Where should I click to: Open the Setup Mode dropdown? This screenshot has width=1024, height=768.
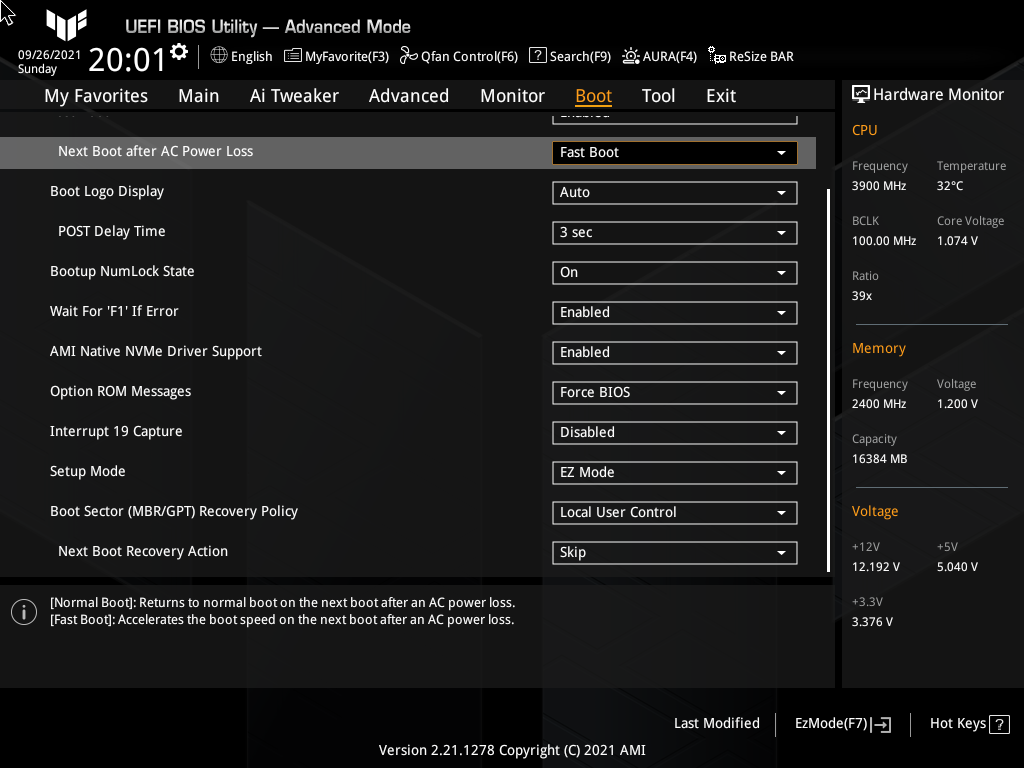[674, 472]
